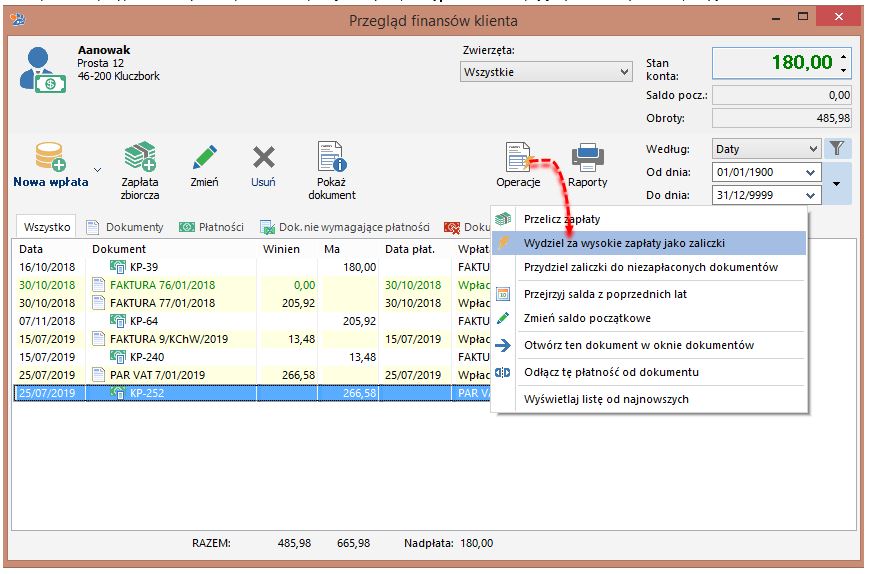This screenshot has height=574, width=870.
Task: Choose Wydziel za wysokie zapłaty jako zaliczki
Action: (x=649, y=243)
